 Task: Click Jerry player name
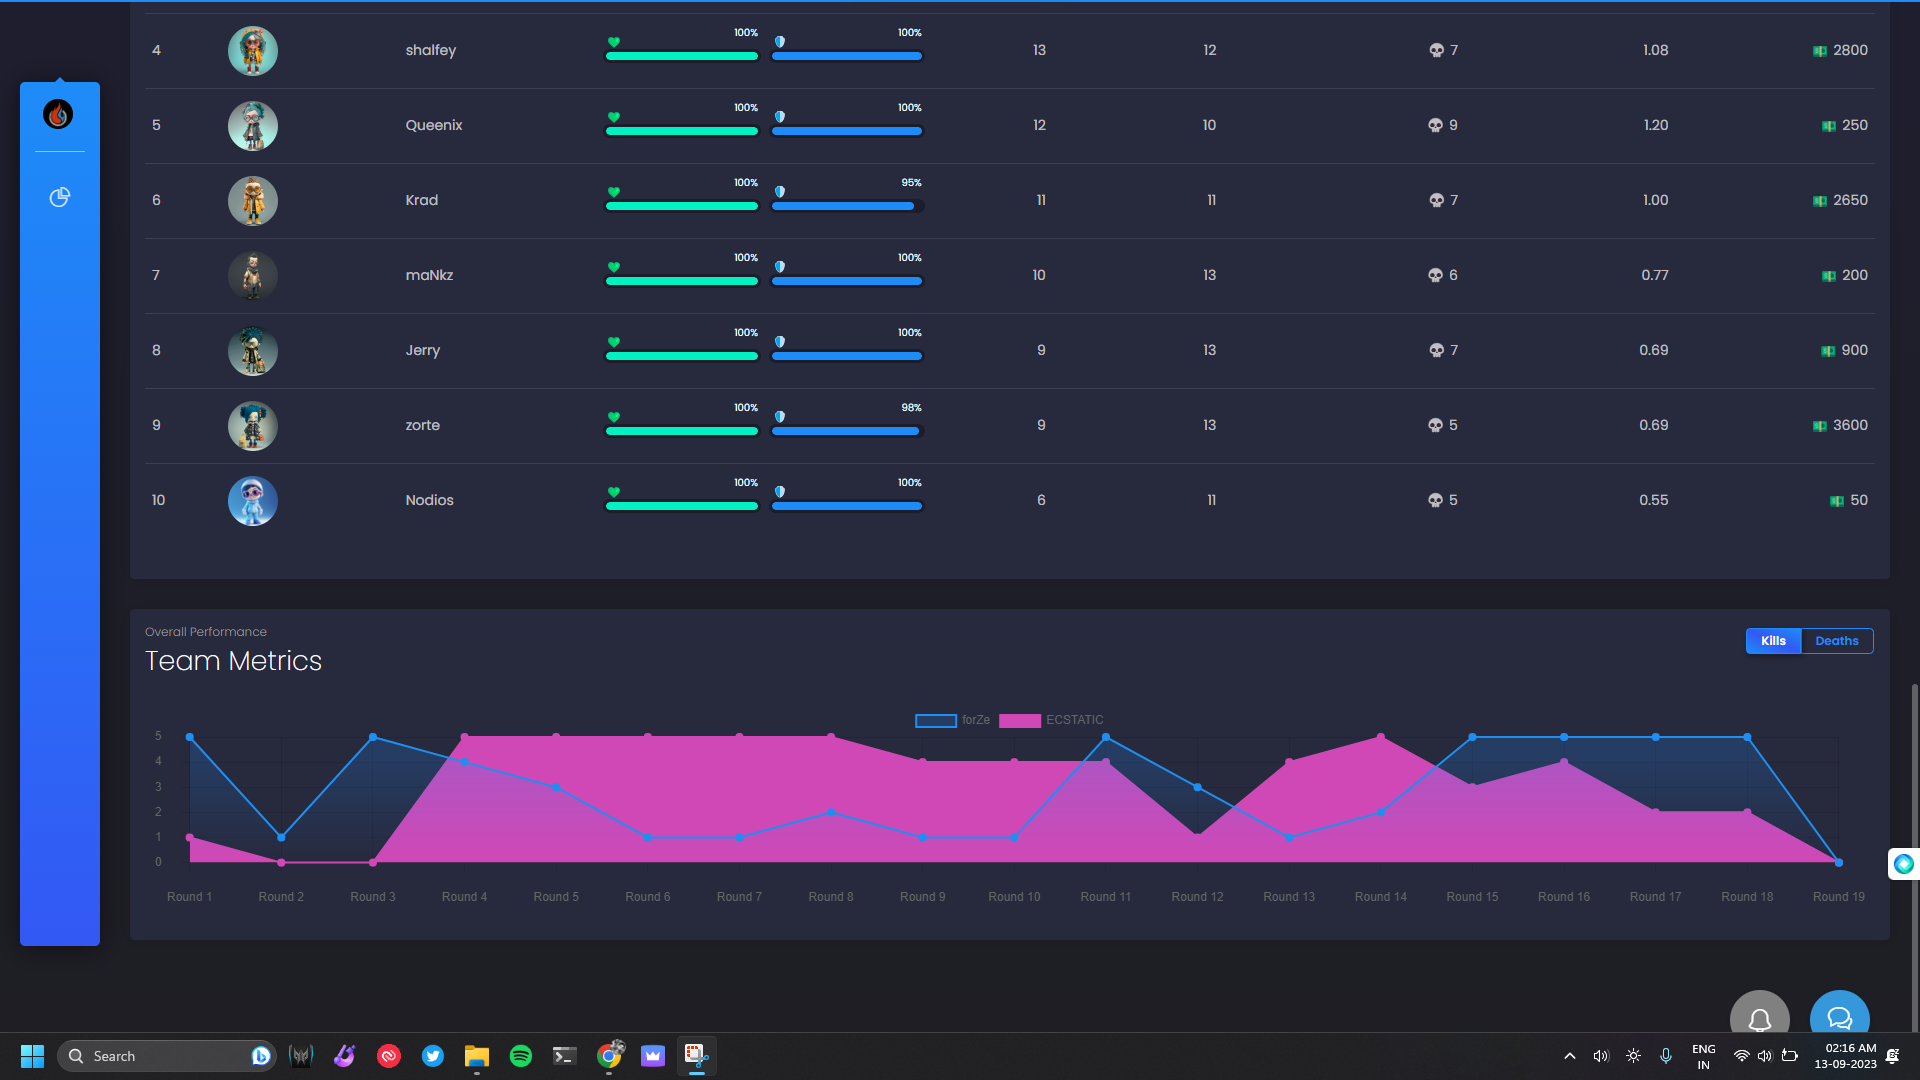(x=422, y=350)
